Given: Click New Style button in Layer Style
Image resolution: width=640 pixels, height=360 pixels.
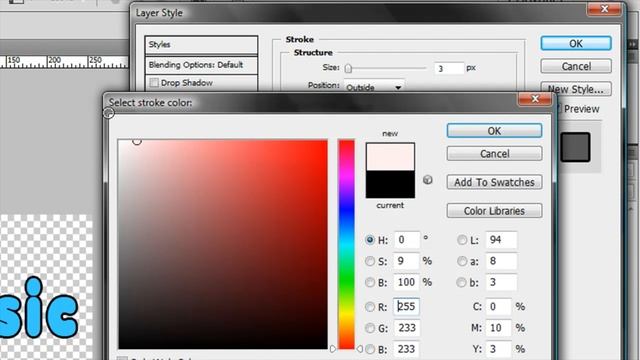Looking at the screenshot, I should (576, 89).
